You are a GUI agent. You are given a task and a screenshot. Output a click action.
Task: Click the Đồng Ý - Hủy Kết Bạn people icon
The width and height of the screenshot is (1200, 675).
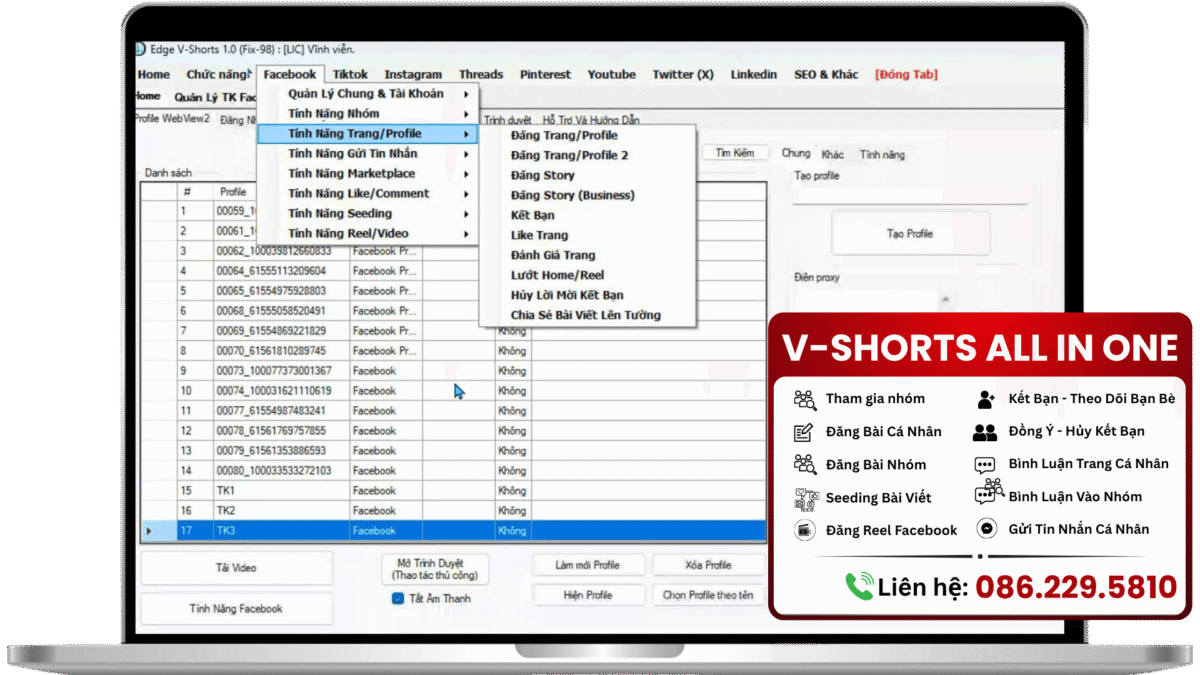[985, 432]
